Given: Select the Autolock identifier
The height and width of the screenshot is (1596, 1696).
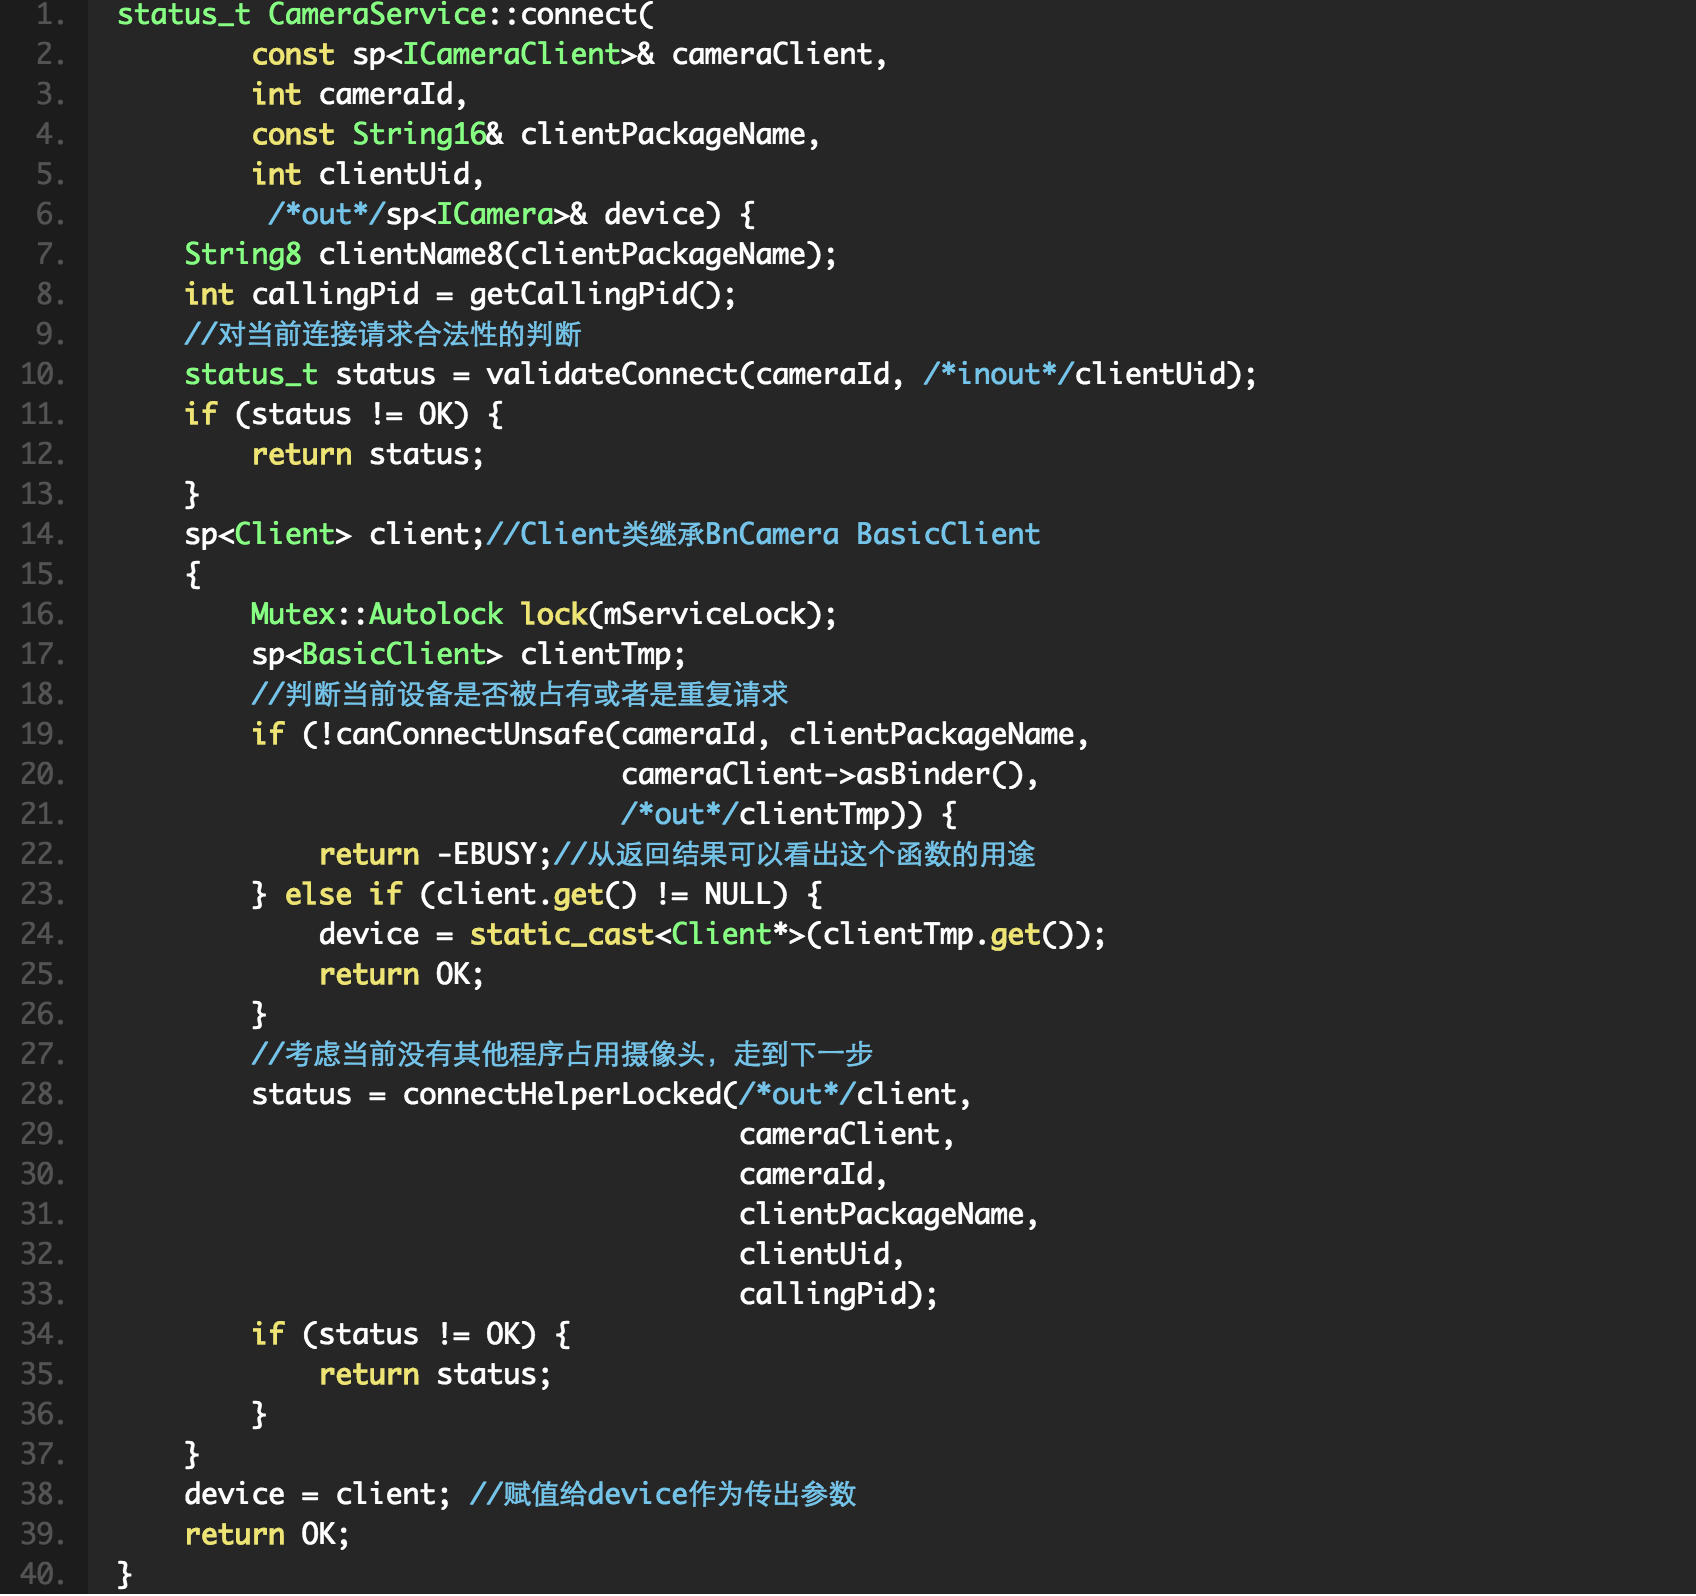Looking at the screenshot, I should [436, 614].
